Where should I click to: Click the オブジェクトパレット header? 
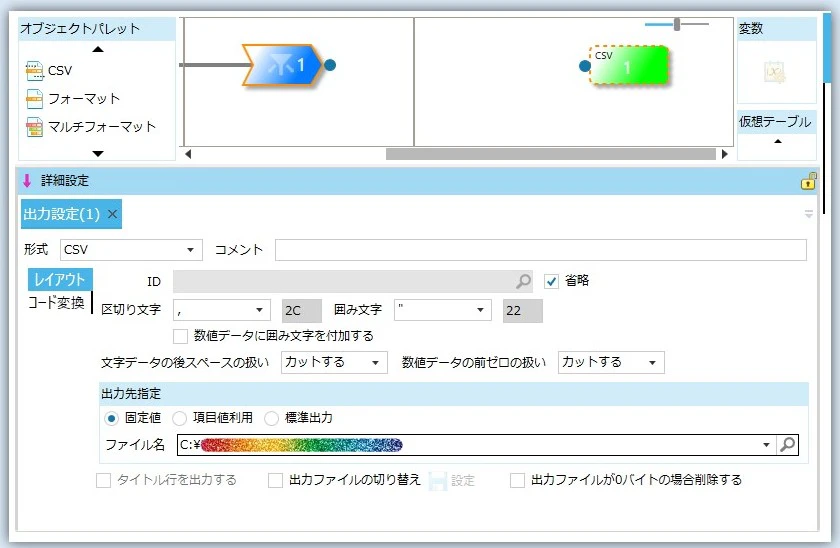pyautogui.click(x=96, y=28)
